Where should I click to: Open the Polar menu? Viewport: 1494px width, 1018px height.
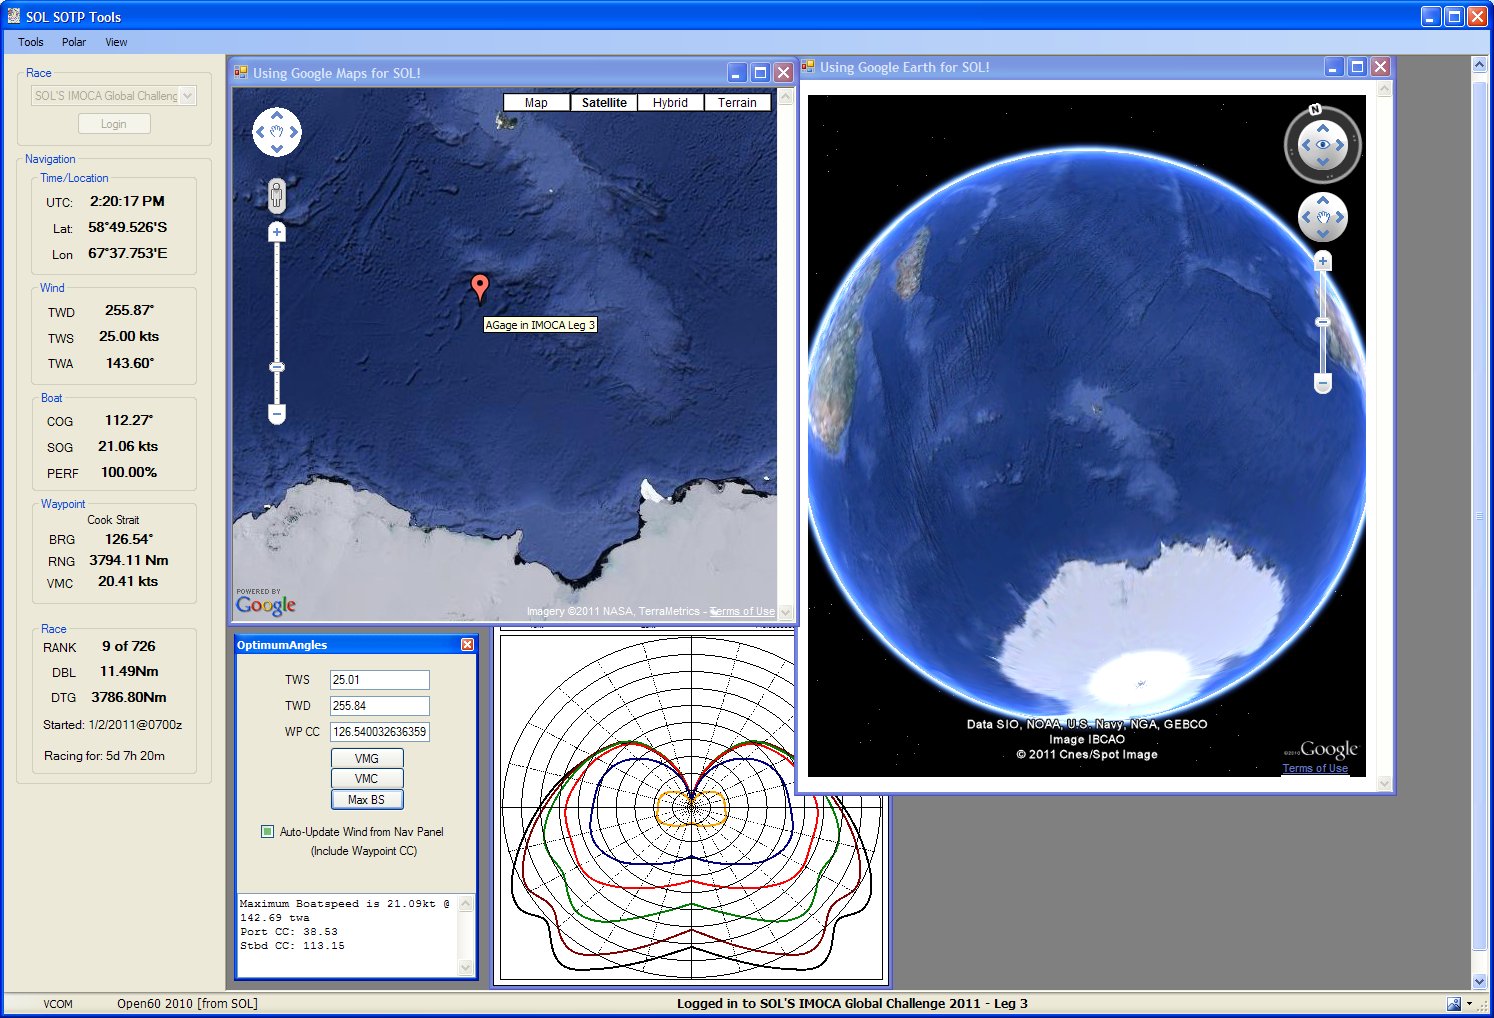[74, 42]
